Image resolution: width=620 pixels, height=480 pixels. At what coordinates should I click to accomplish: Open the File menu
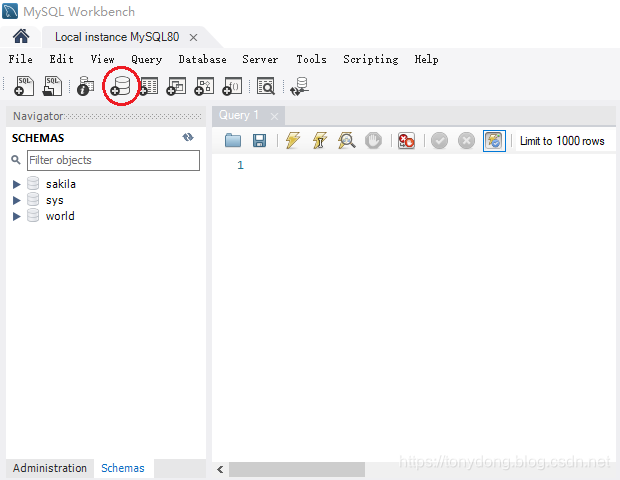point(21,59)
